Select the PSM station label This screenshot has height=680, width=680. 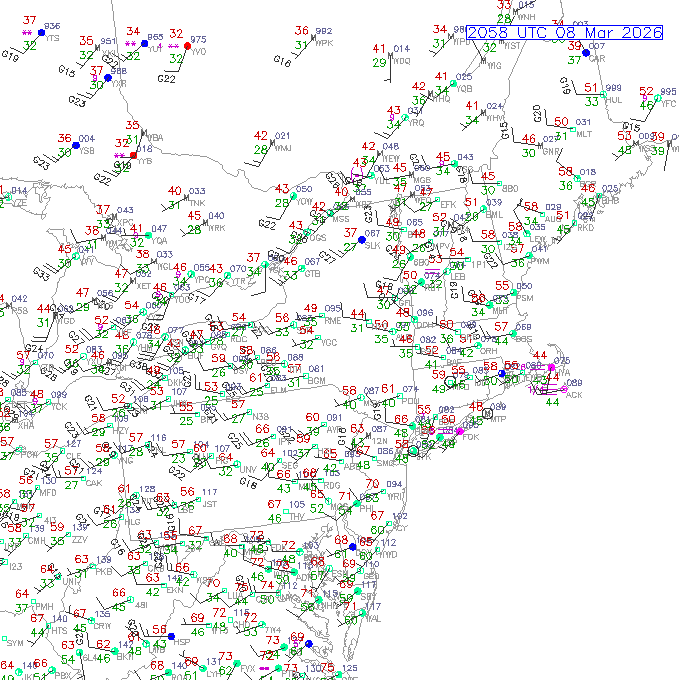(x=525, y=298)
